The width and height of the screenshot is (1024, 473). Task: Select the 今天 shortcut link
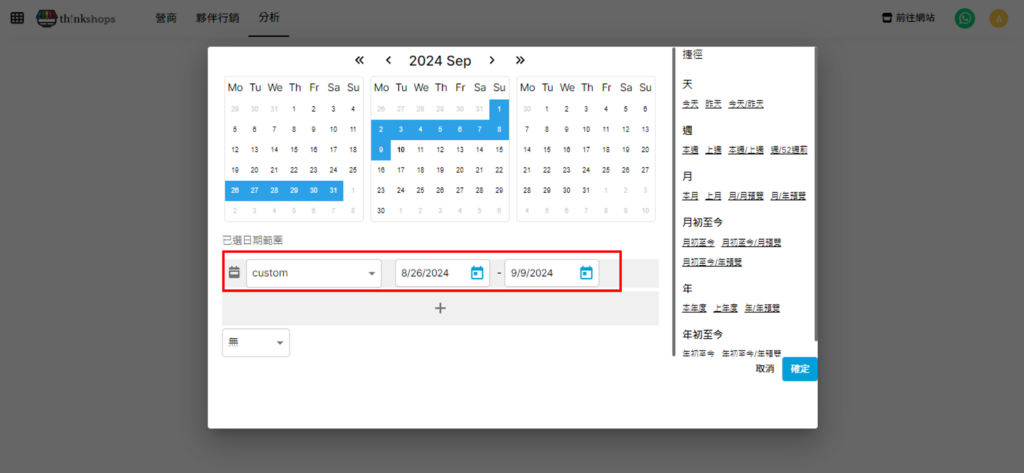pyautogui.click(x=690, y=104)
